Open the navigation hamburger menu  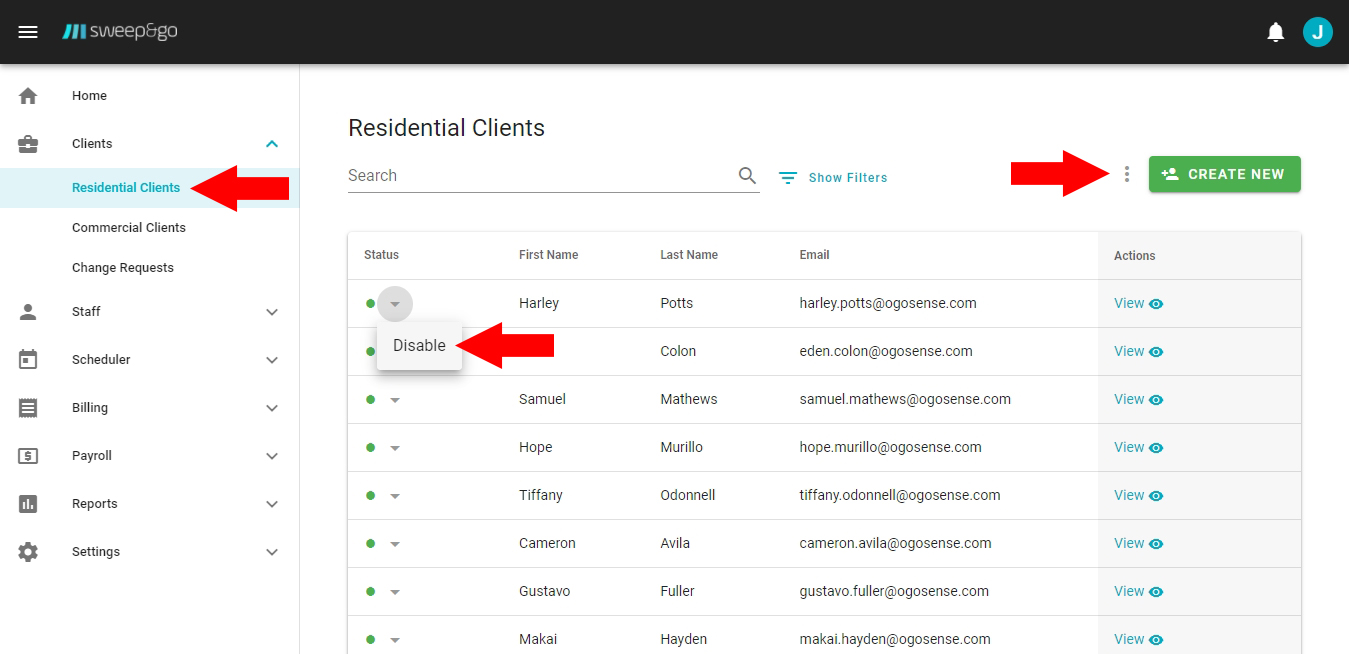pos(28,31)
